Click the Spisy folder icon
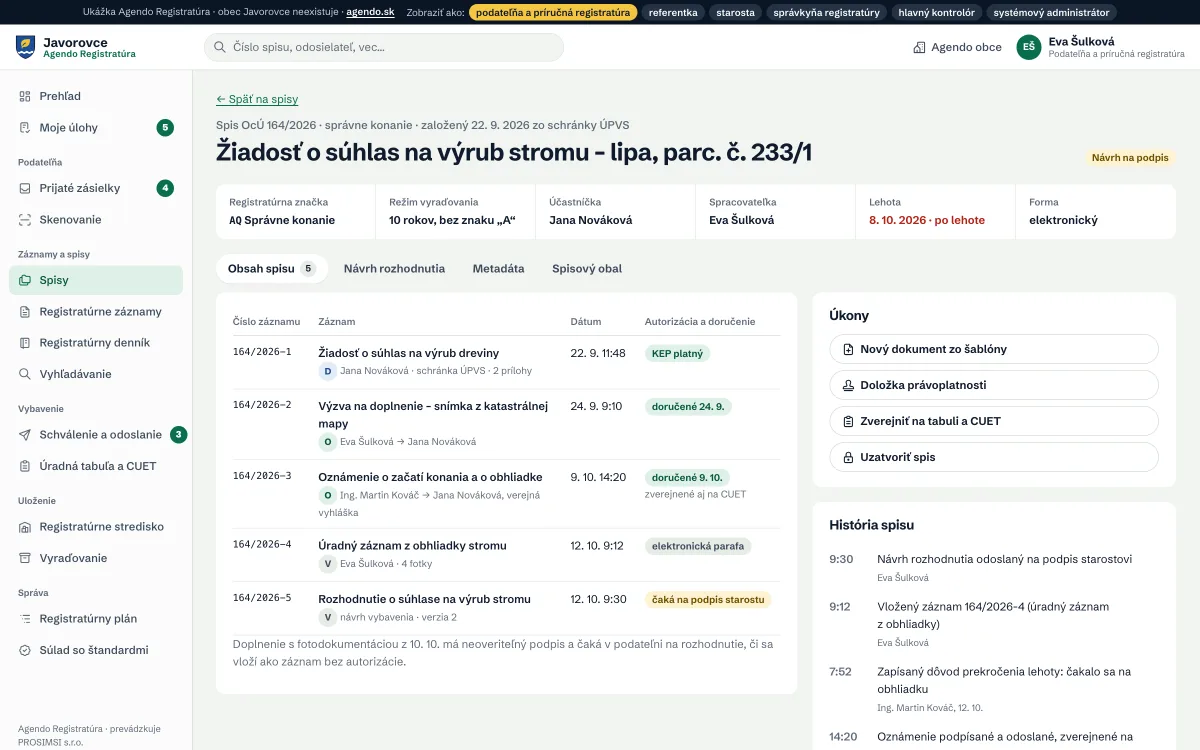The image size is (1200, 750). [25, 280]
